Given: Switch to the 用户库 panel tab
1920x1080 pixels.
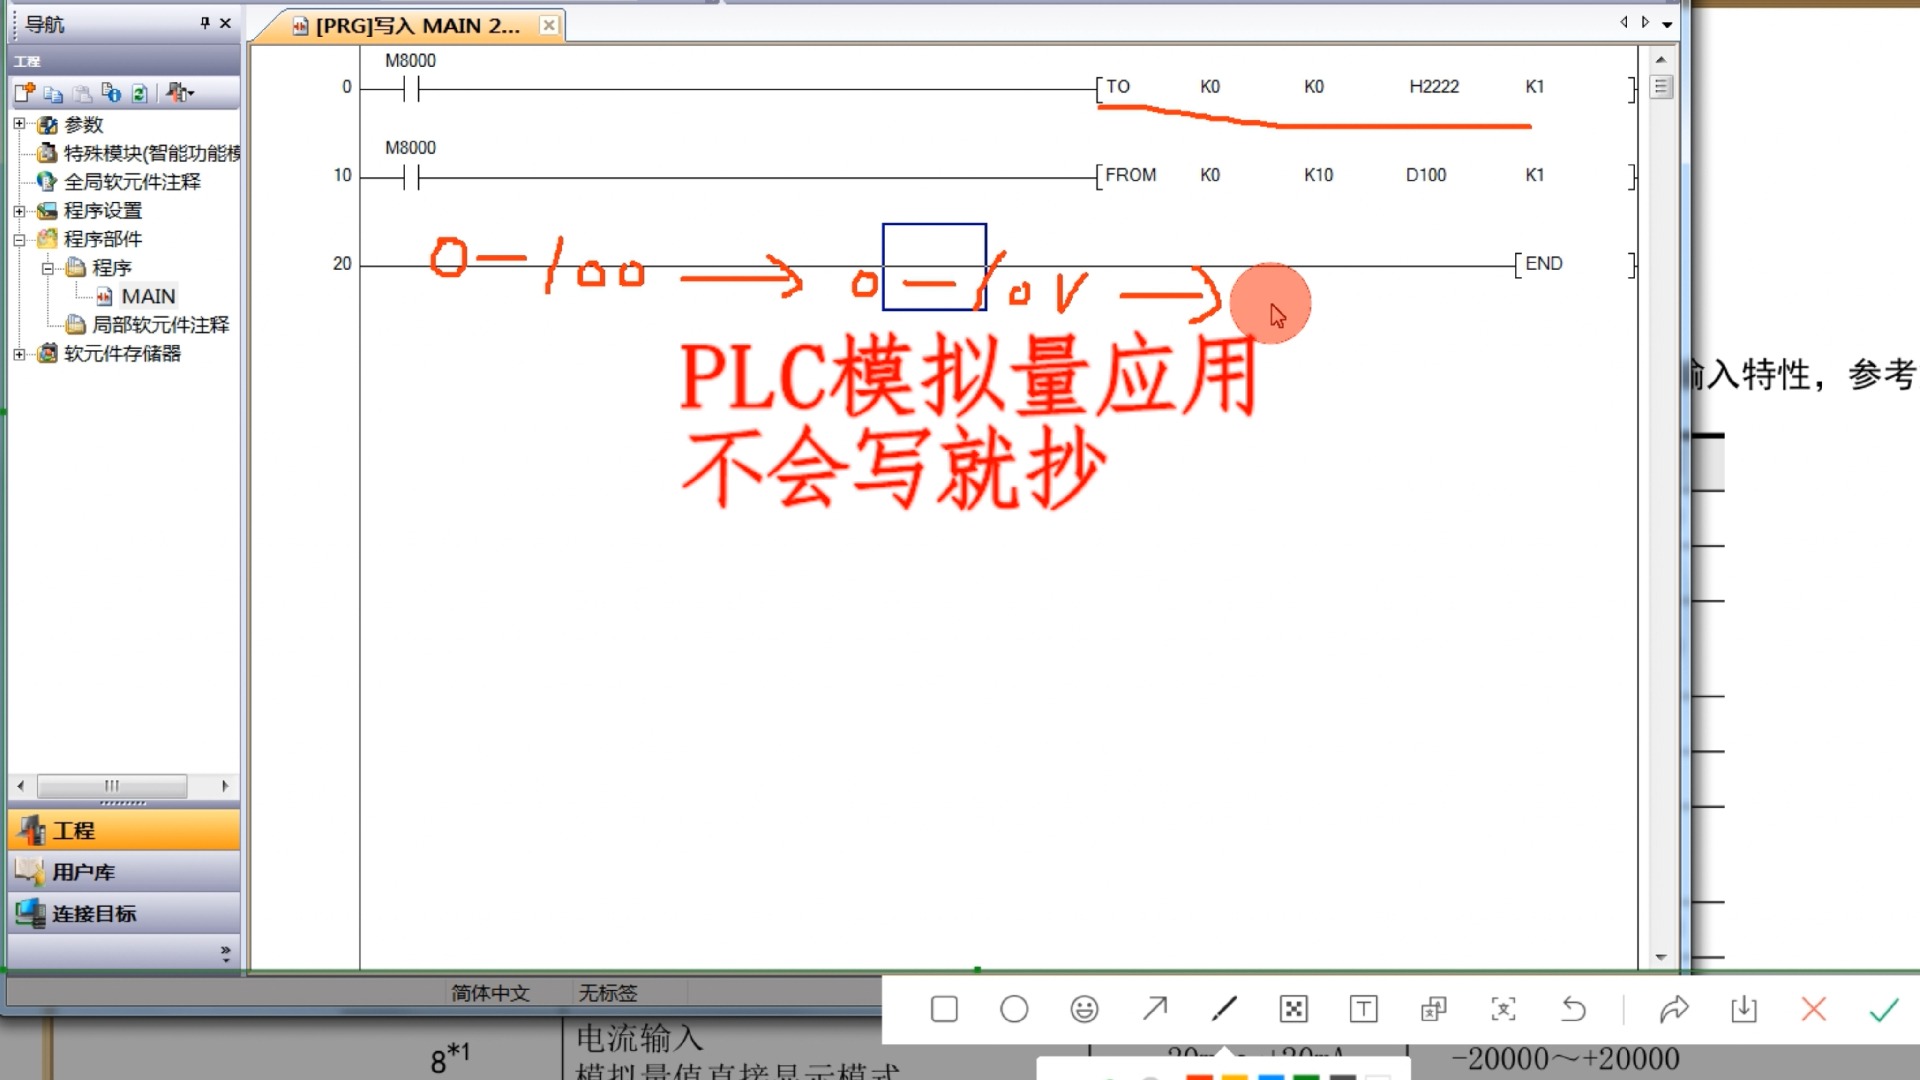Looking at the screenshot, I should pyautogui.click(x=84, y=872).
